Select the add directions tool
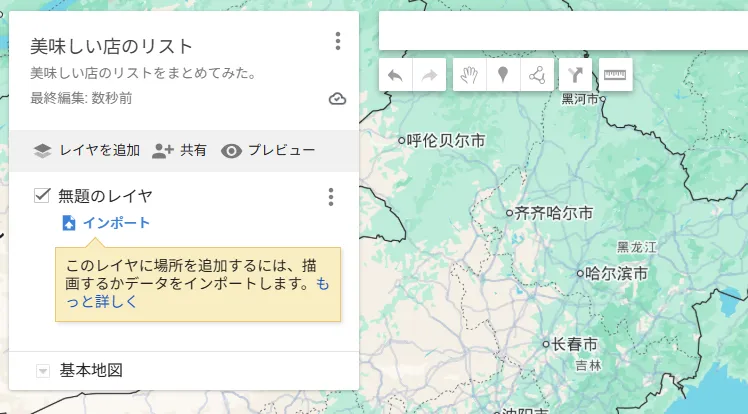Image resolution: width=748 pixels, height=414 pixels. point(575,75)
